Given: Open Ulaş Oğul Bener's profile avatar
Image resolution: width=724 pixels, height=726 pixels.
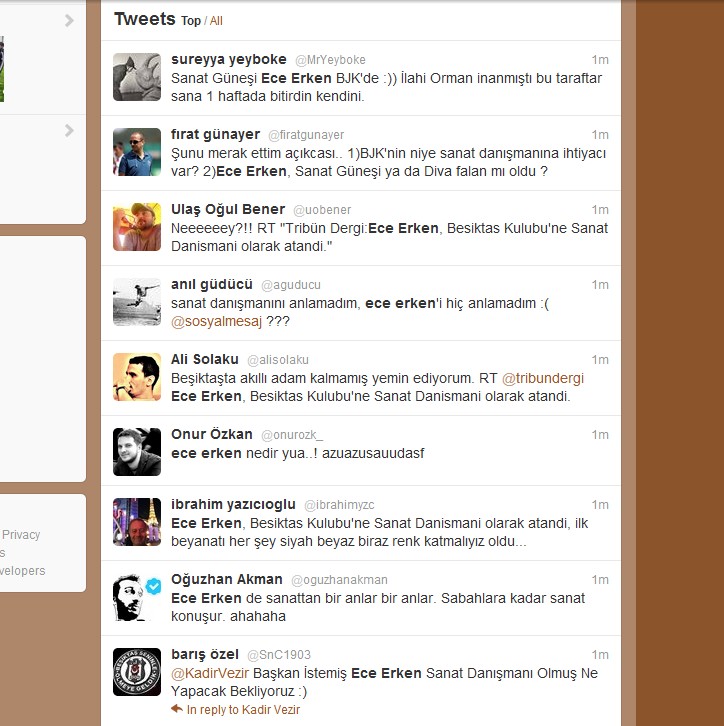Looking at the screenshot, I should coord(137,227).
